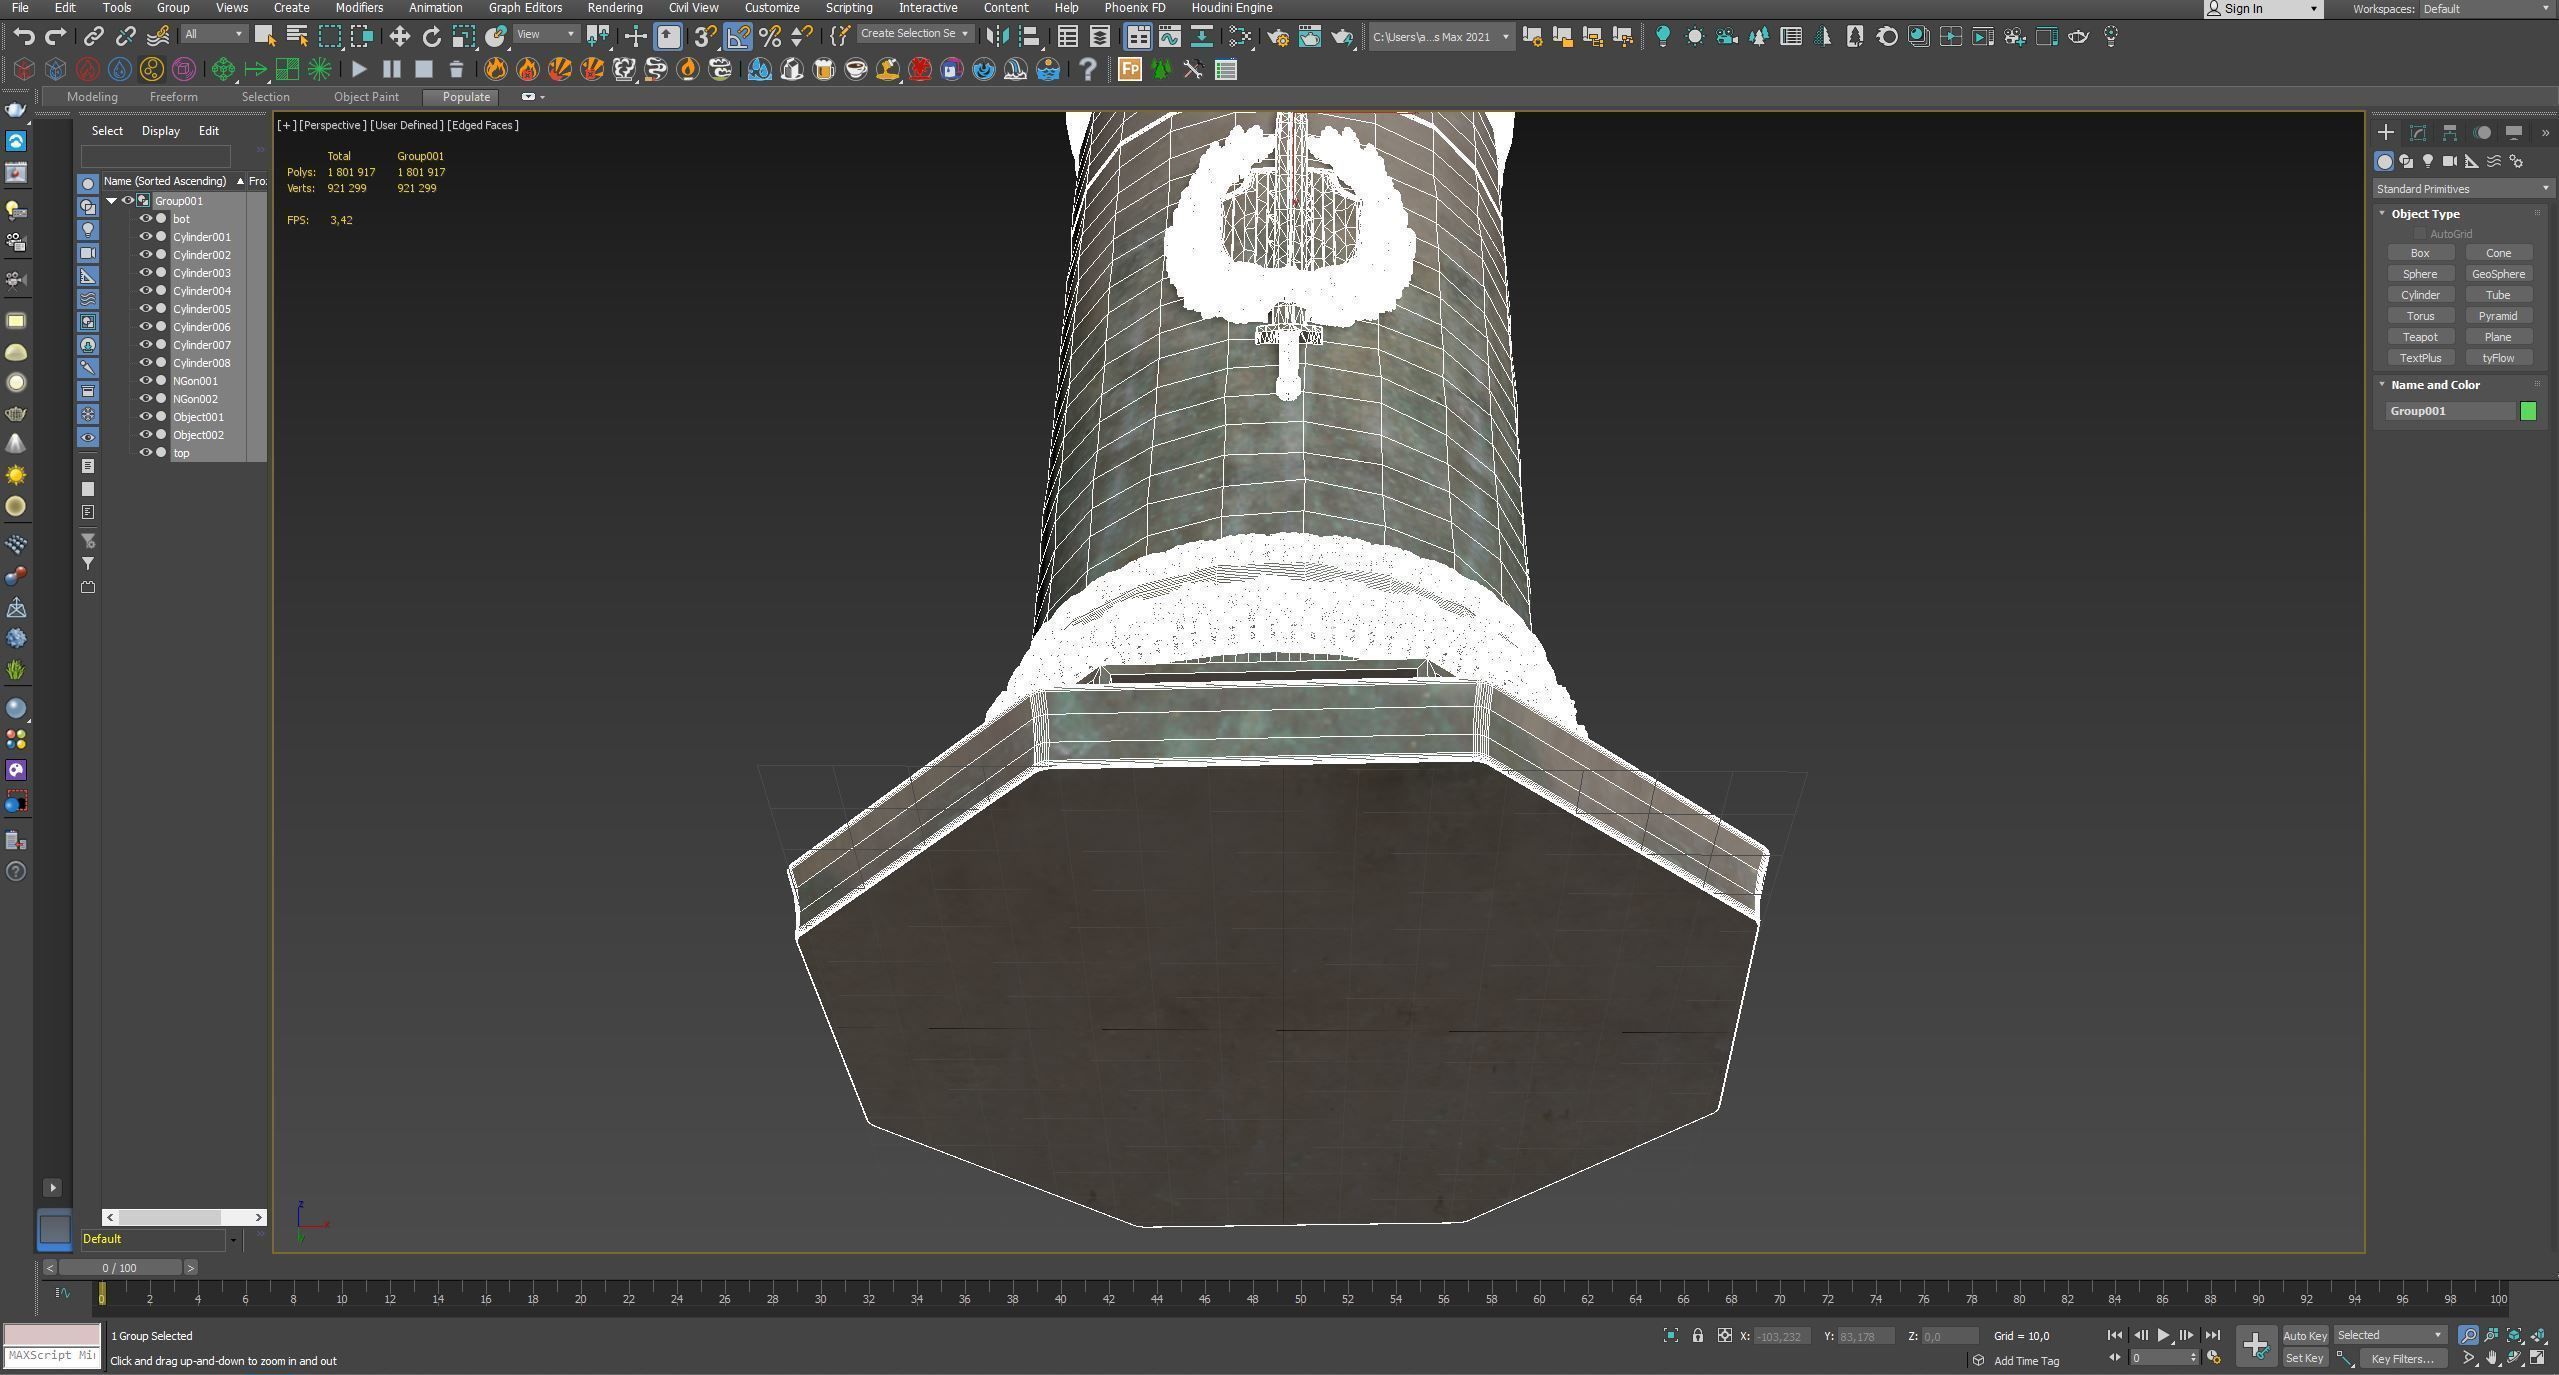Screen dimensions: 2559x1375
Task: Click the Select by Name icon
Action: click(x=297, y=37)
